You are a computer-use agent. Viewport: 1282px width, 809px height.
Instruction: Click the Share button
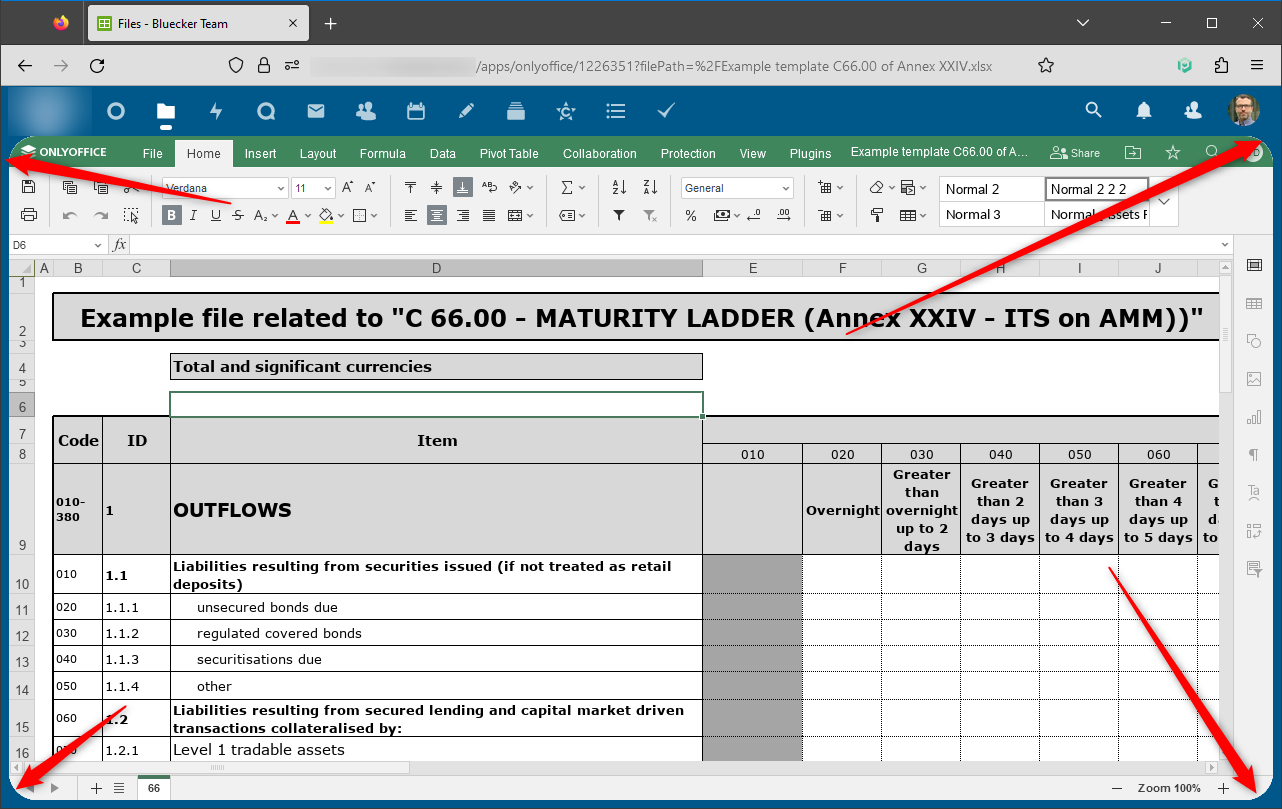pyautogui.click(x=1075, y=153)
